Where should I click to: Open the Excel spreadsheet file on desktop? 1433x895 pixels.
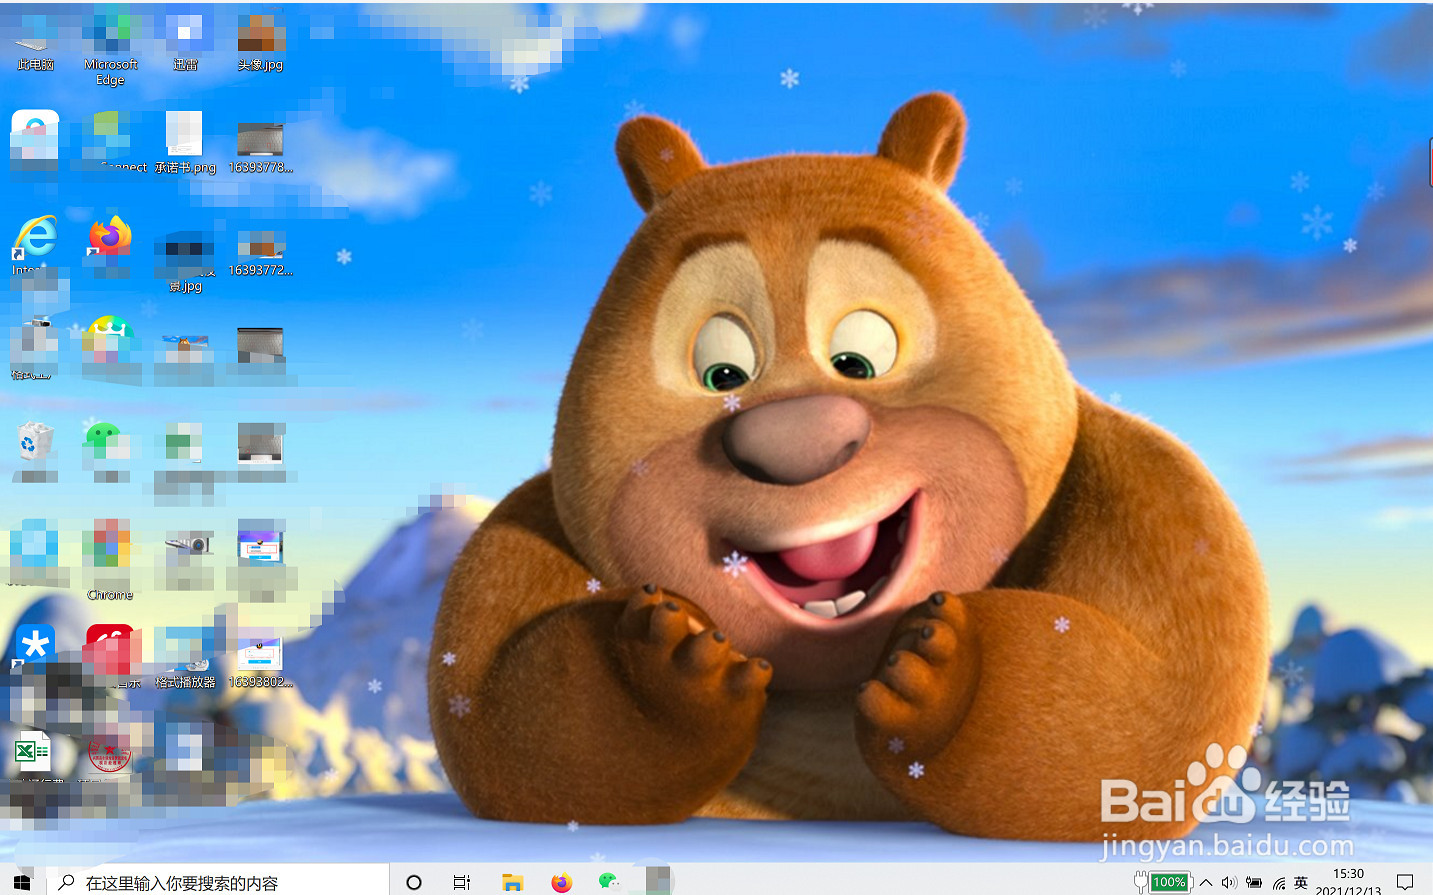(33, 752)
